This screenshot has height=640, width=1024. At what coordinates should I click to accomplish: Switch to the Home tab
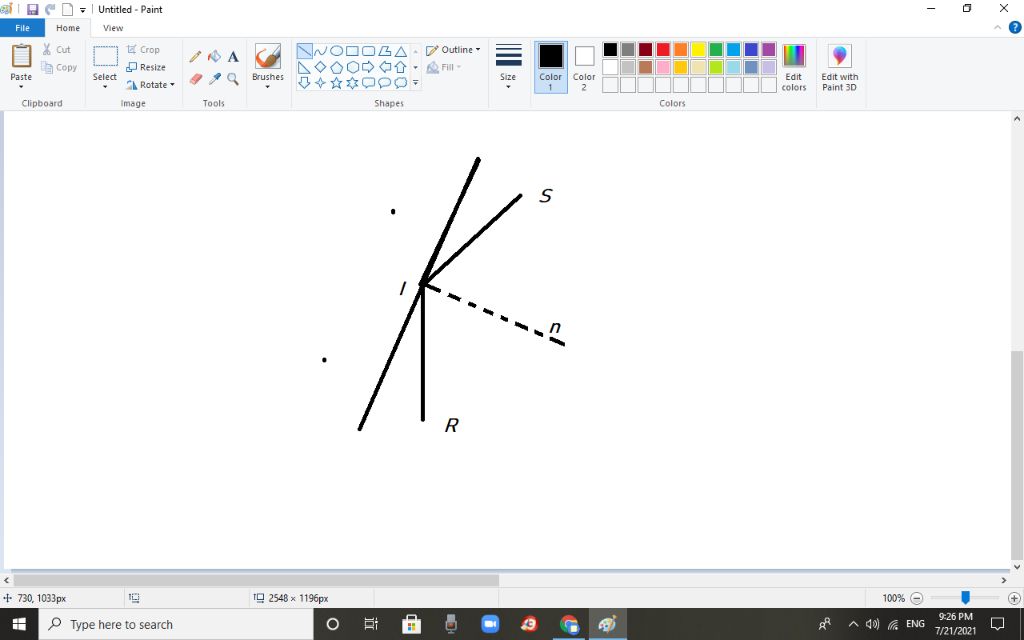click(x=68, y=28)
